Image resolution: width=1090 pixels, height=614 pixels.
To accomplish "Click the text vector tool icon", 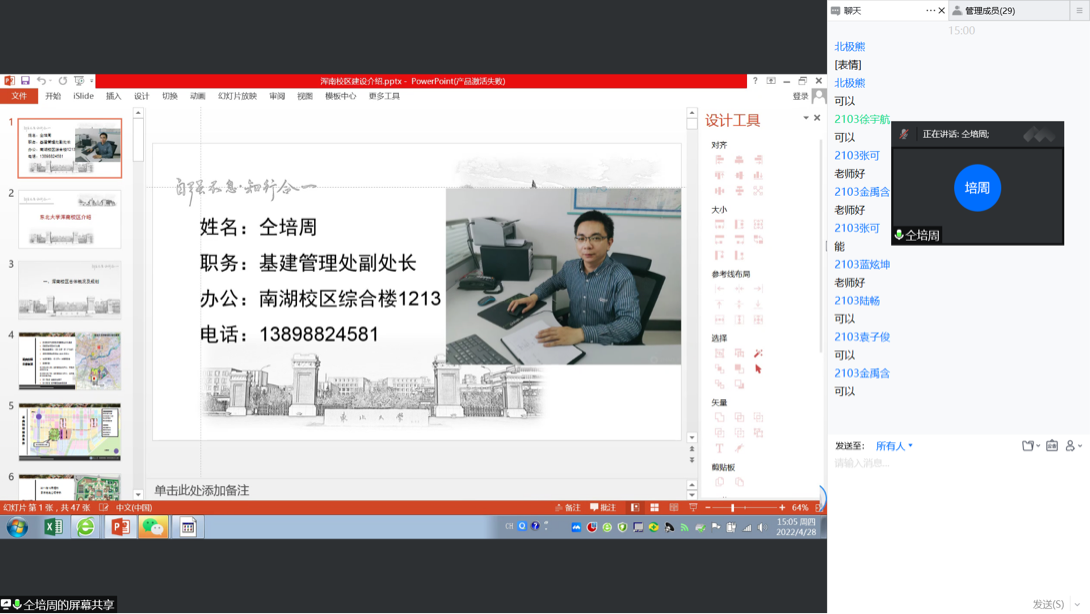I will (719, 448).
